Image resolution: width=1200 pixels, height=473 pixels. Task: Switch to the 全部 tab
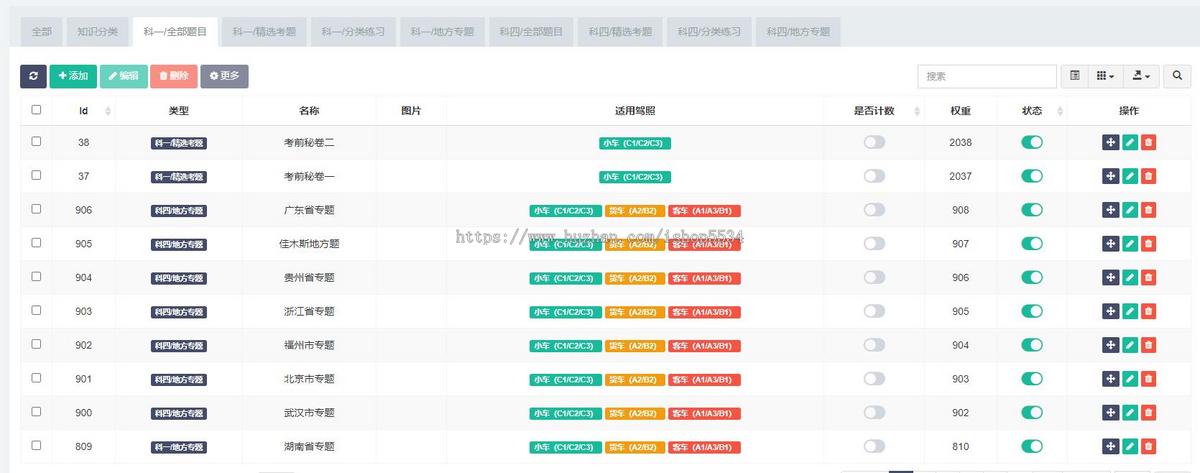[42, 31]
